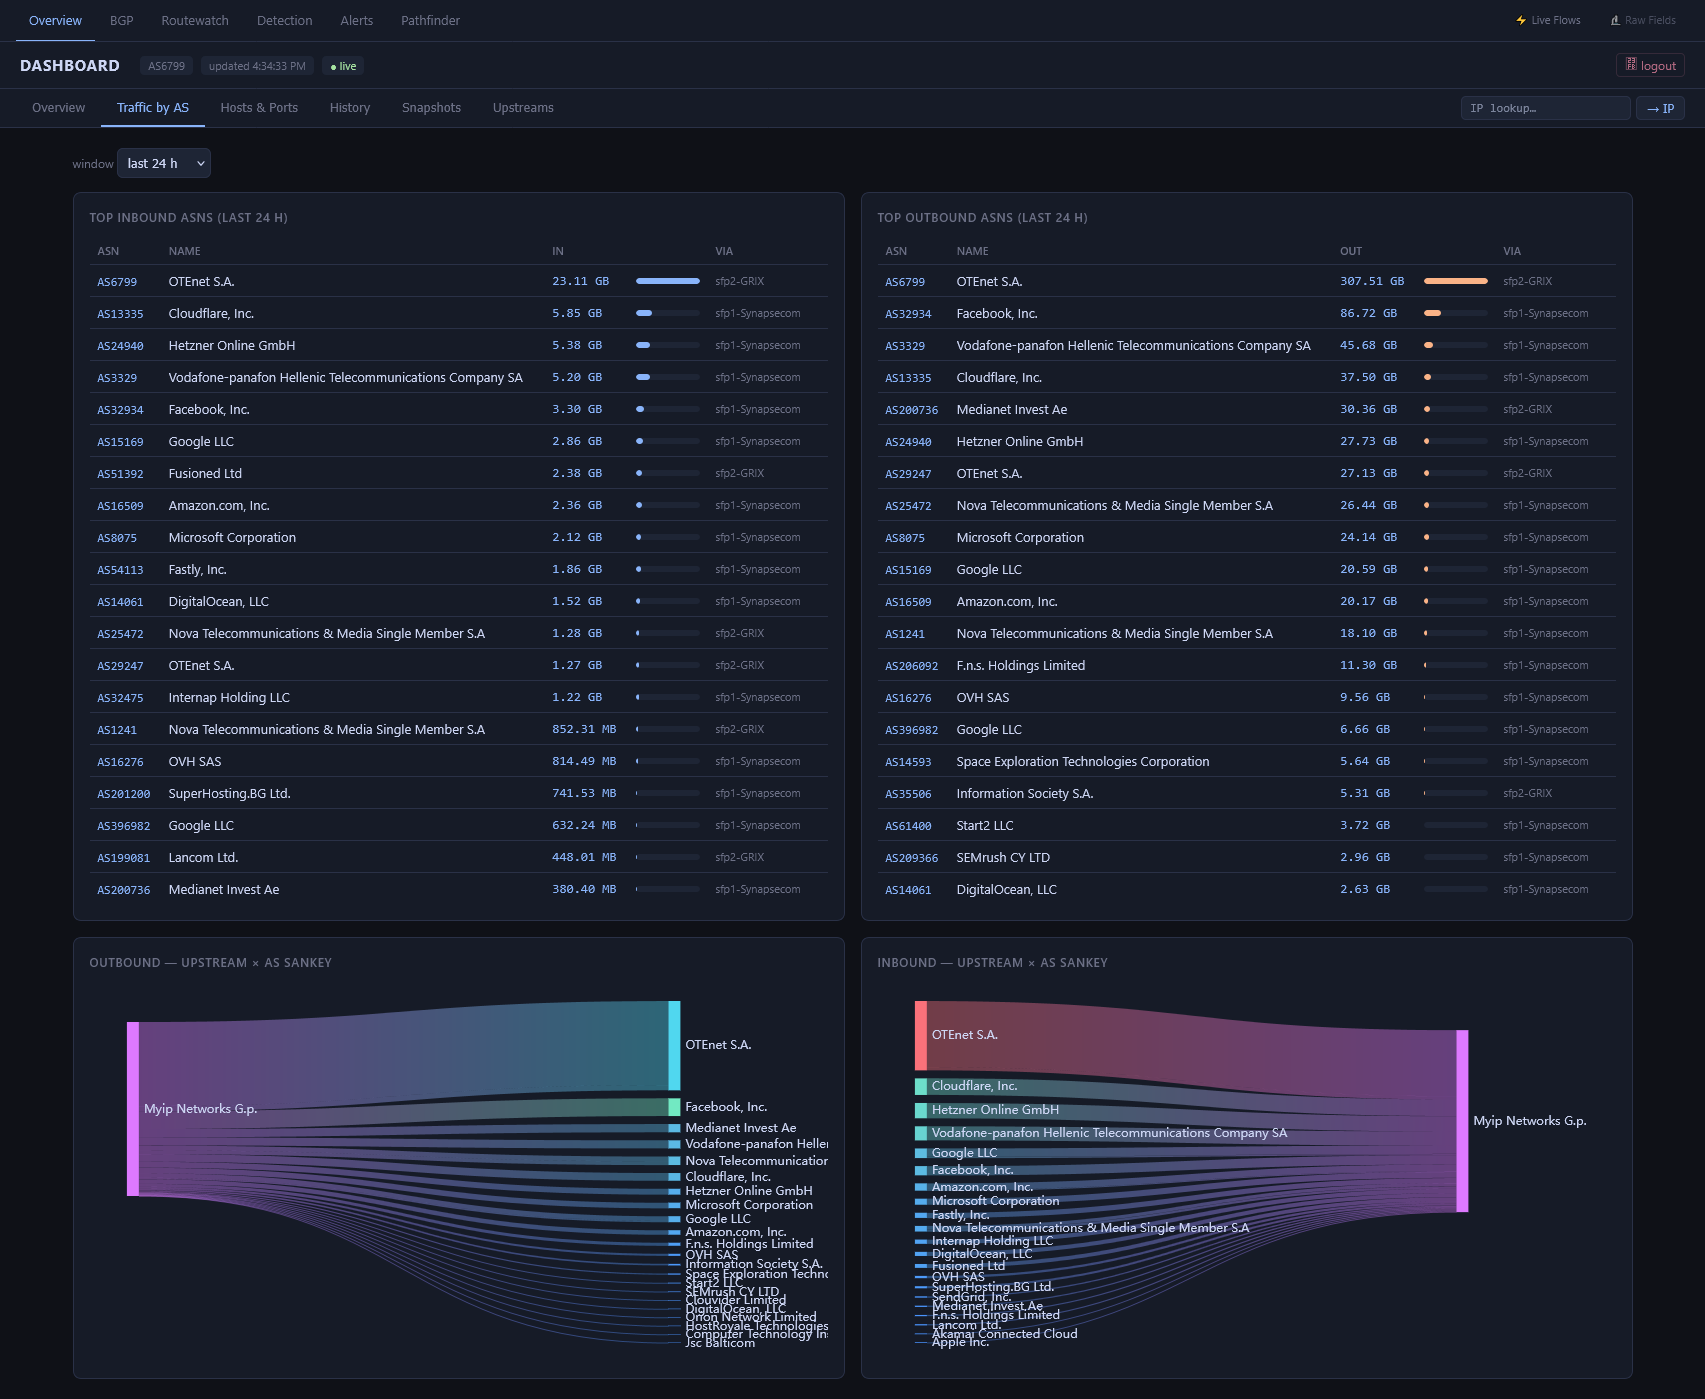Click the Raw Fields chart icon
This screenshot has height=1399, width=1705.
[1615, 20]
